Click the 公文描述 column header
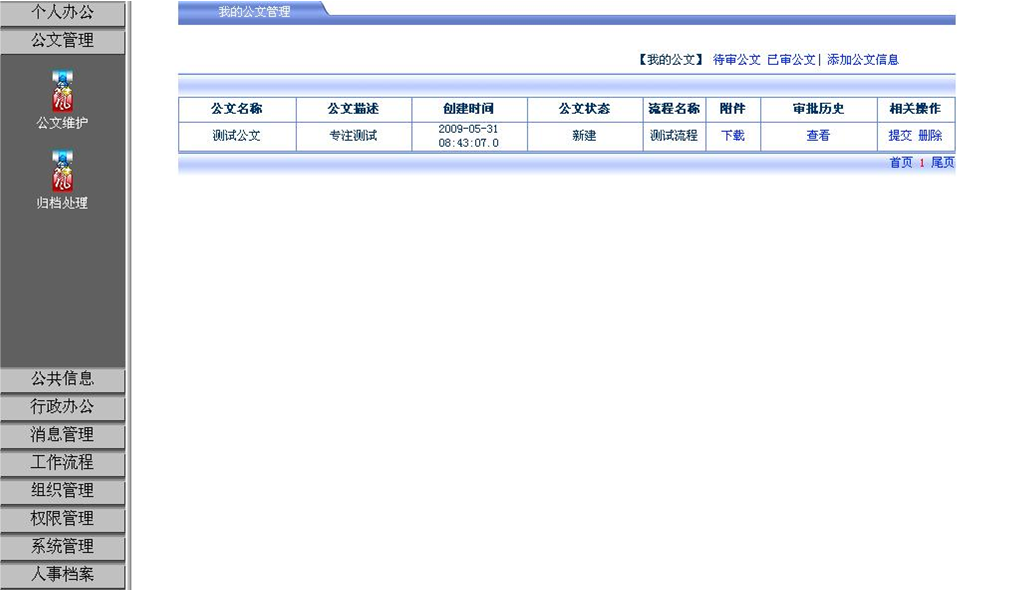Screen dimensions: 1021x590 354,109
